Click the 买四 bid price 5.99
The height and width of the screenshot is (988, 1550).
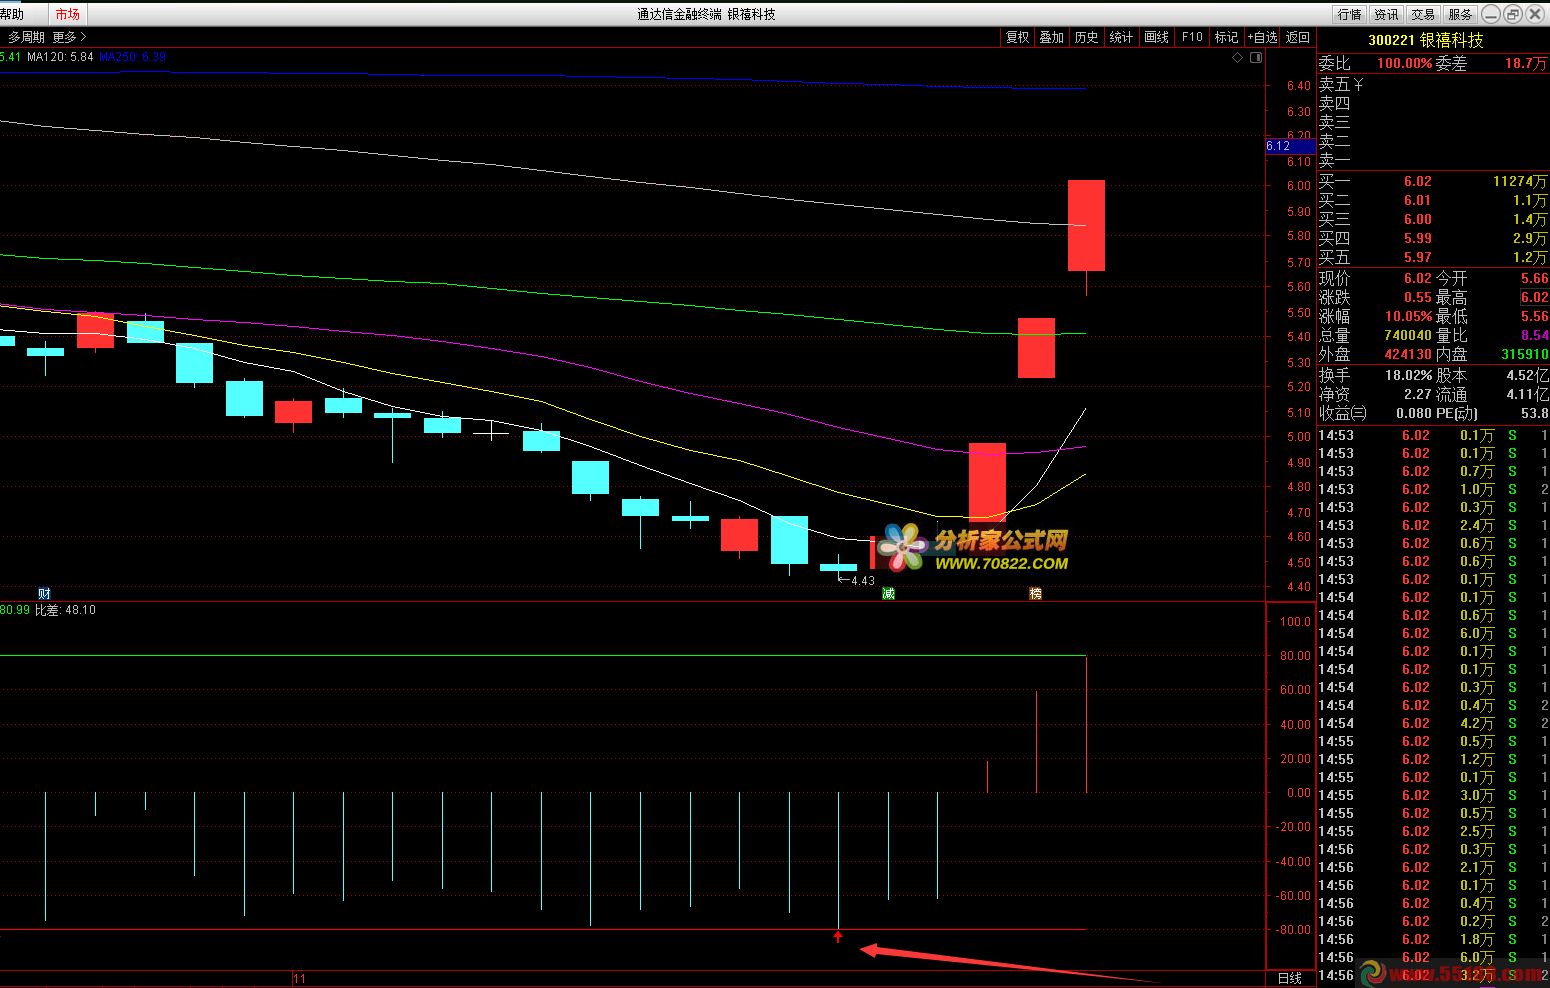[x=1417, y=238]
